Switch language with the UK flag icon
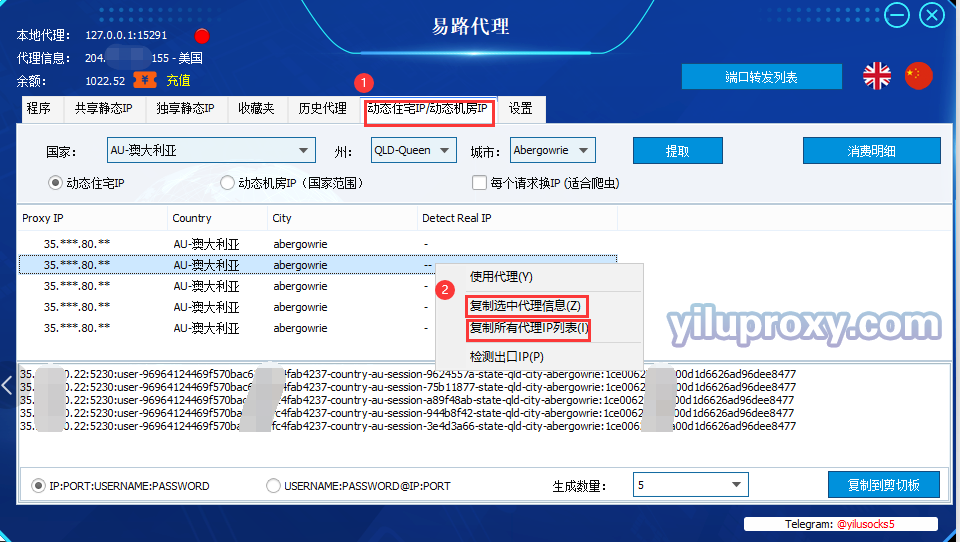Screen dimensions: 960x542 point(877,77)
